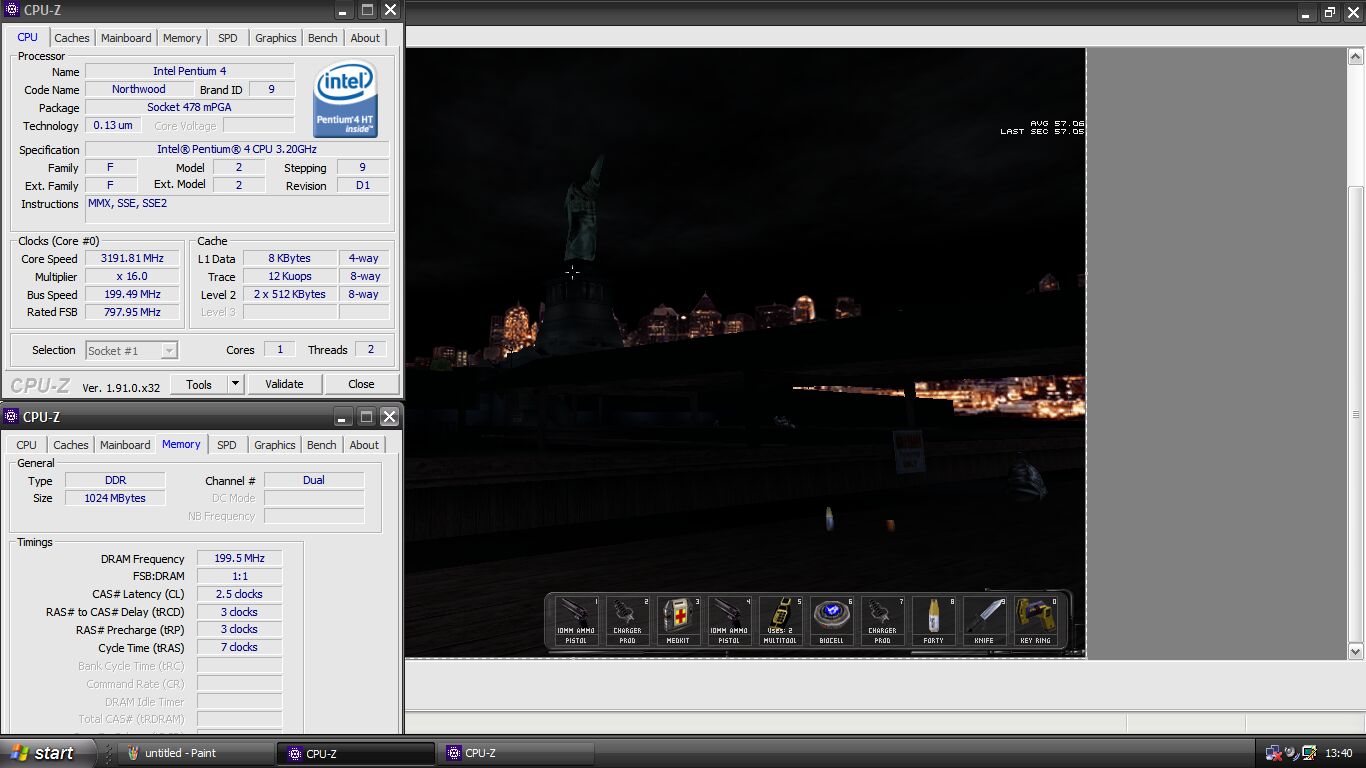The image size is (1366, 768).
Task: Click the 7 clocks tRAS value
Action: pos(239,647)
